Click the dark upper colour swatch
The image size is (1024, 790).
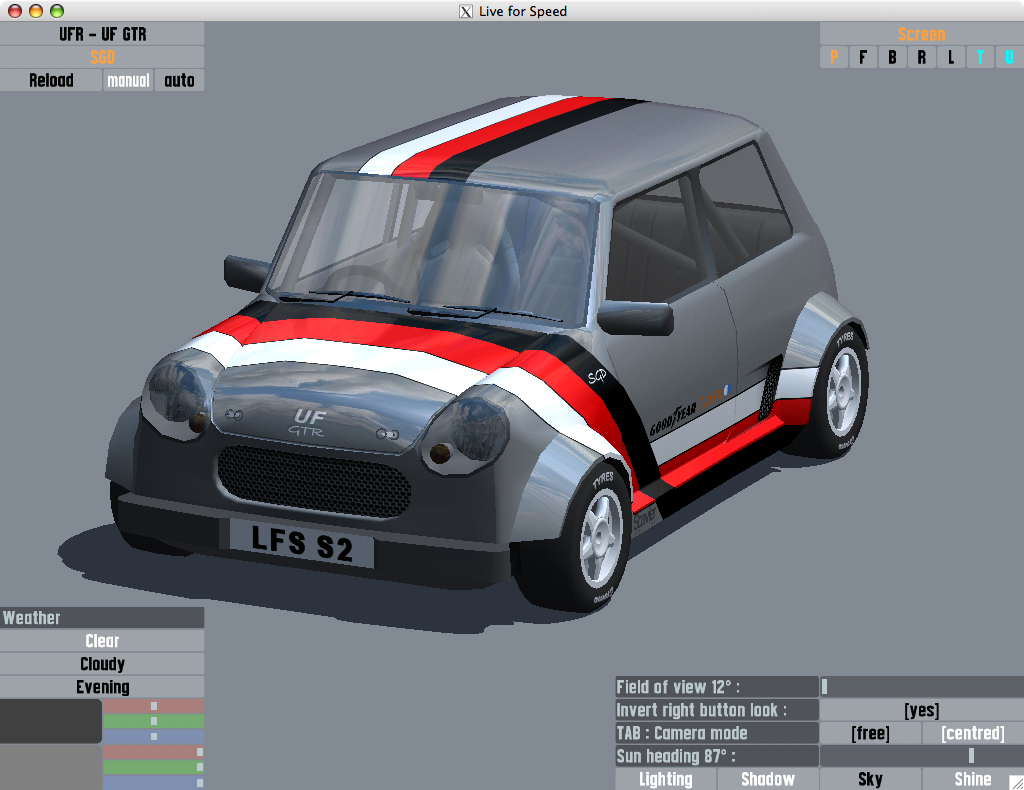pyautogui.click(x=50, y=721)
